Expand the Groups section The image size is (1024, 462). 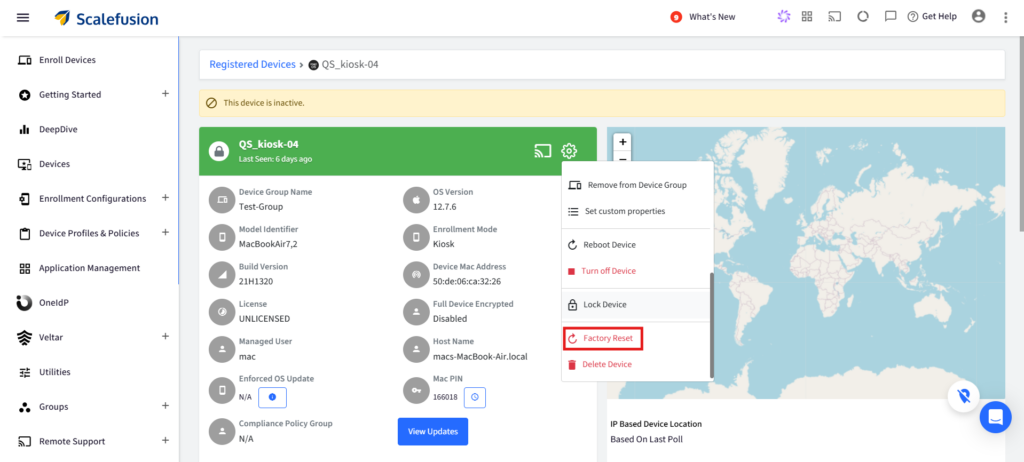pyautogui.click(x=165, y=406)
